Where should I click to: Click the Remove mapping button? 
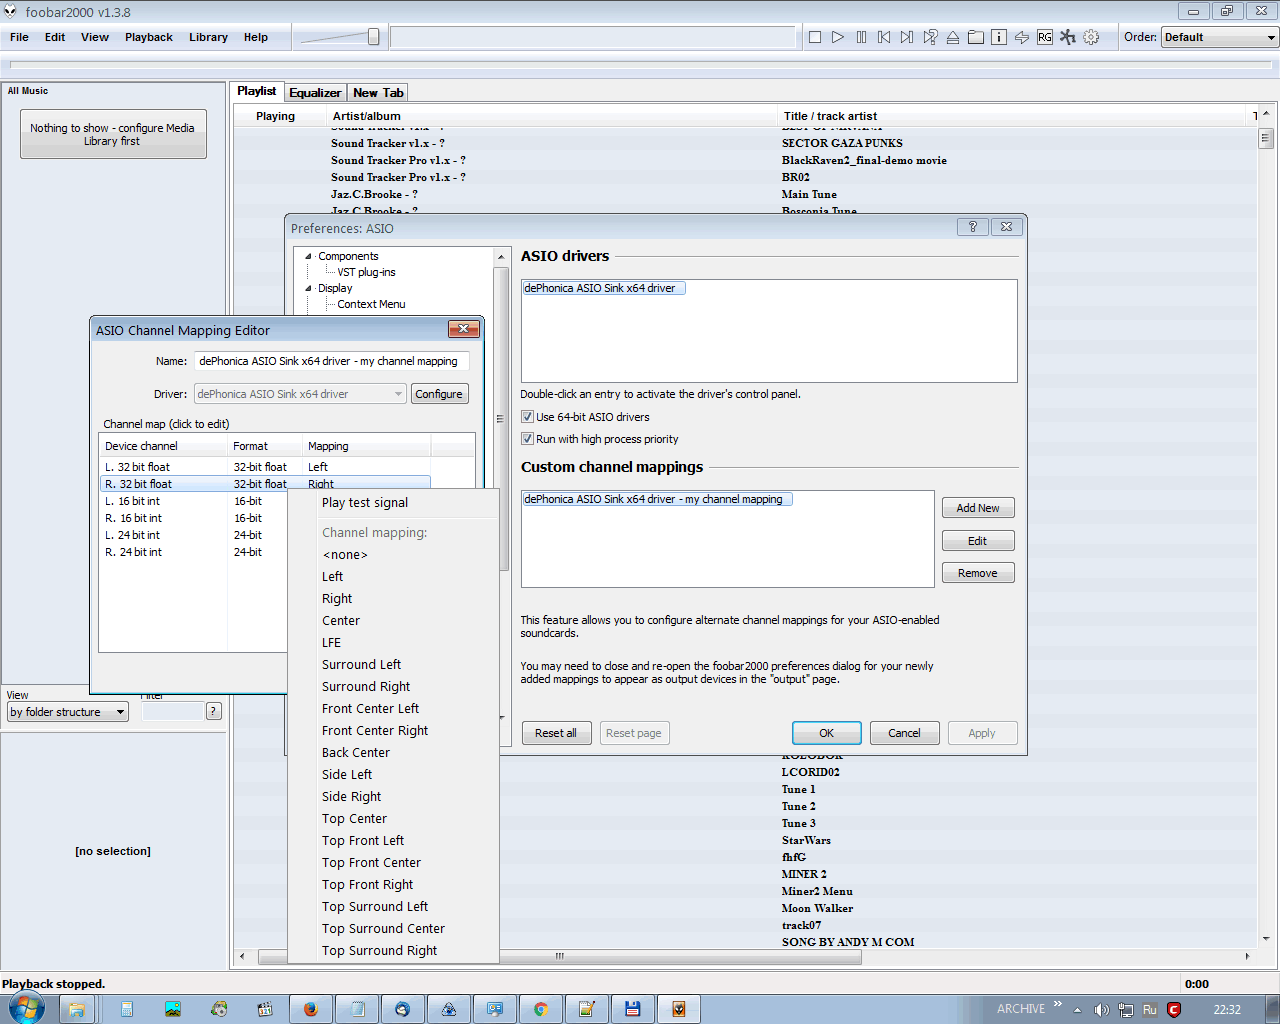pyautogui.click(x=978, y=573)
